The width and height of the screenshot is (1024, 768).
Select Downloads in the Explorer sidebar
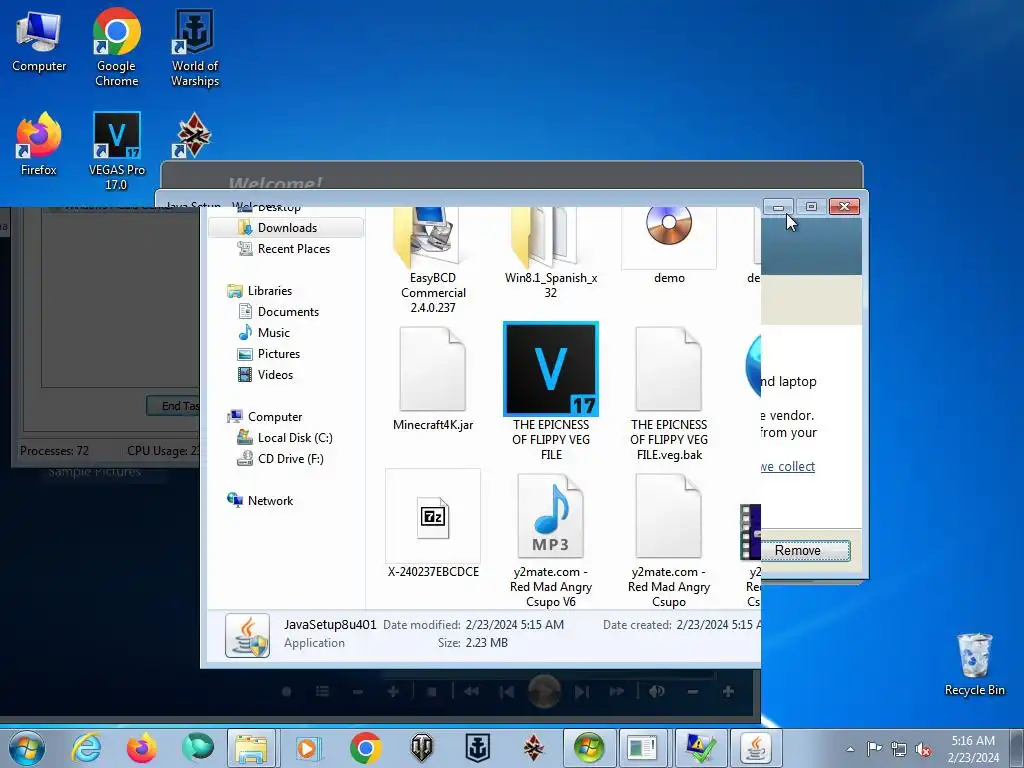[287, 227]
